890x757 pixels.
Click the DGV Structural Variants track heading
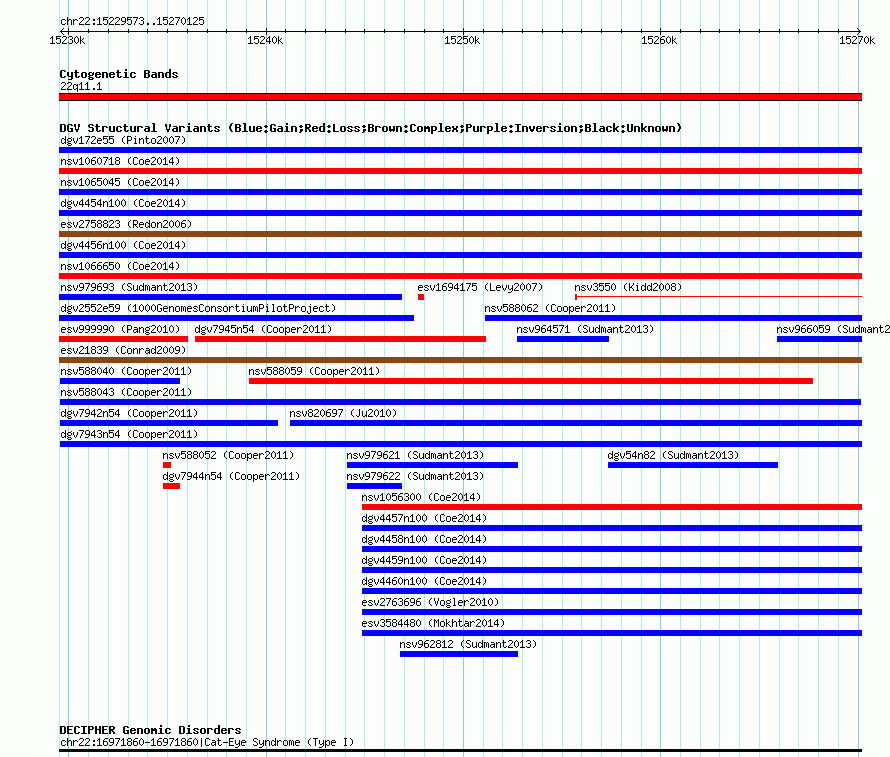pos(371,128)
